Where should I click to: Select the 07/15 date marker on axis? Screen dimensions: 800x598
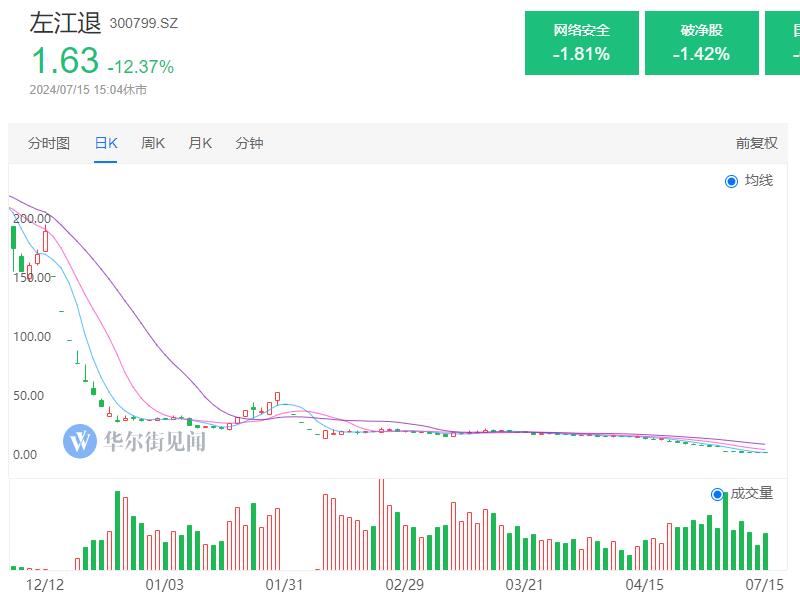click(x=764, y=583)
